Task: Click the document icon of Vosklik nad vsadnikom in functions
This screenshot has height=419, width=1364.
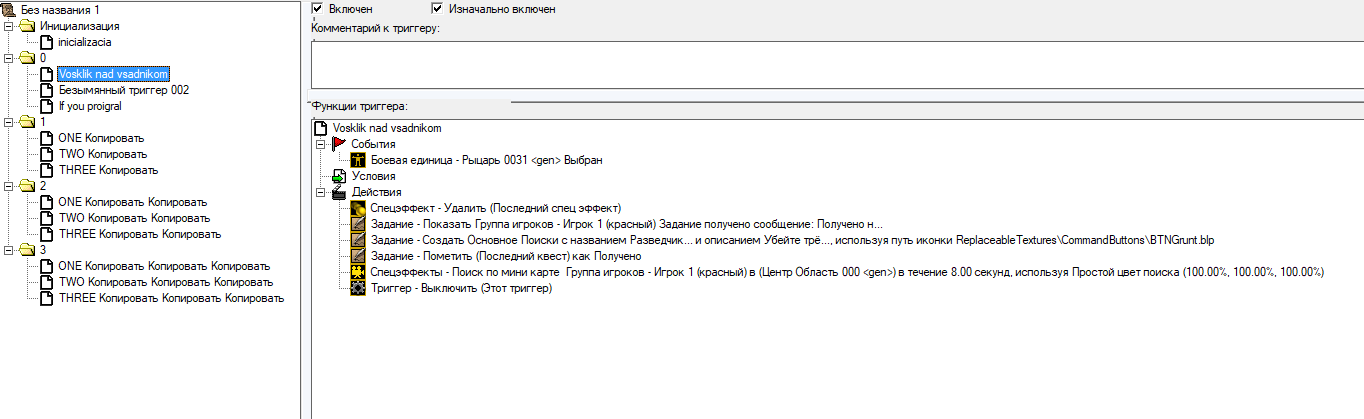Action: [x=321, y=128]
